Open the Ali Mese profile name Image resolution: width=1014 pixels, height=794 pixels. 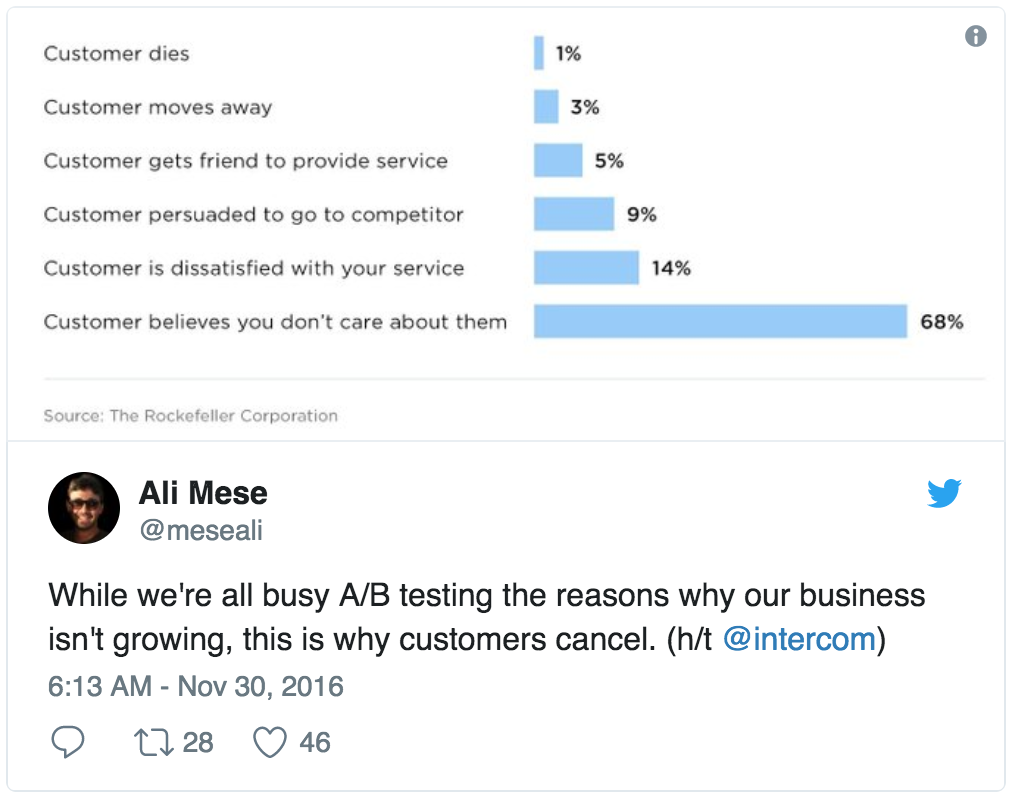[x=203, y=493]
